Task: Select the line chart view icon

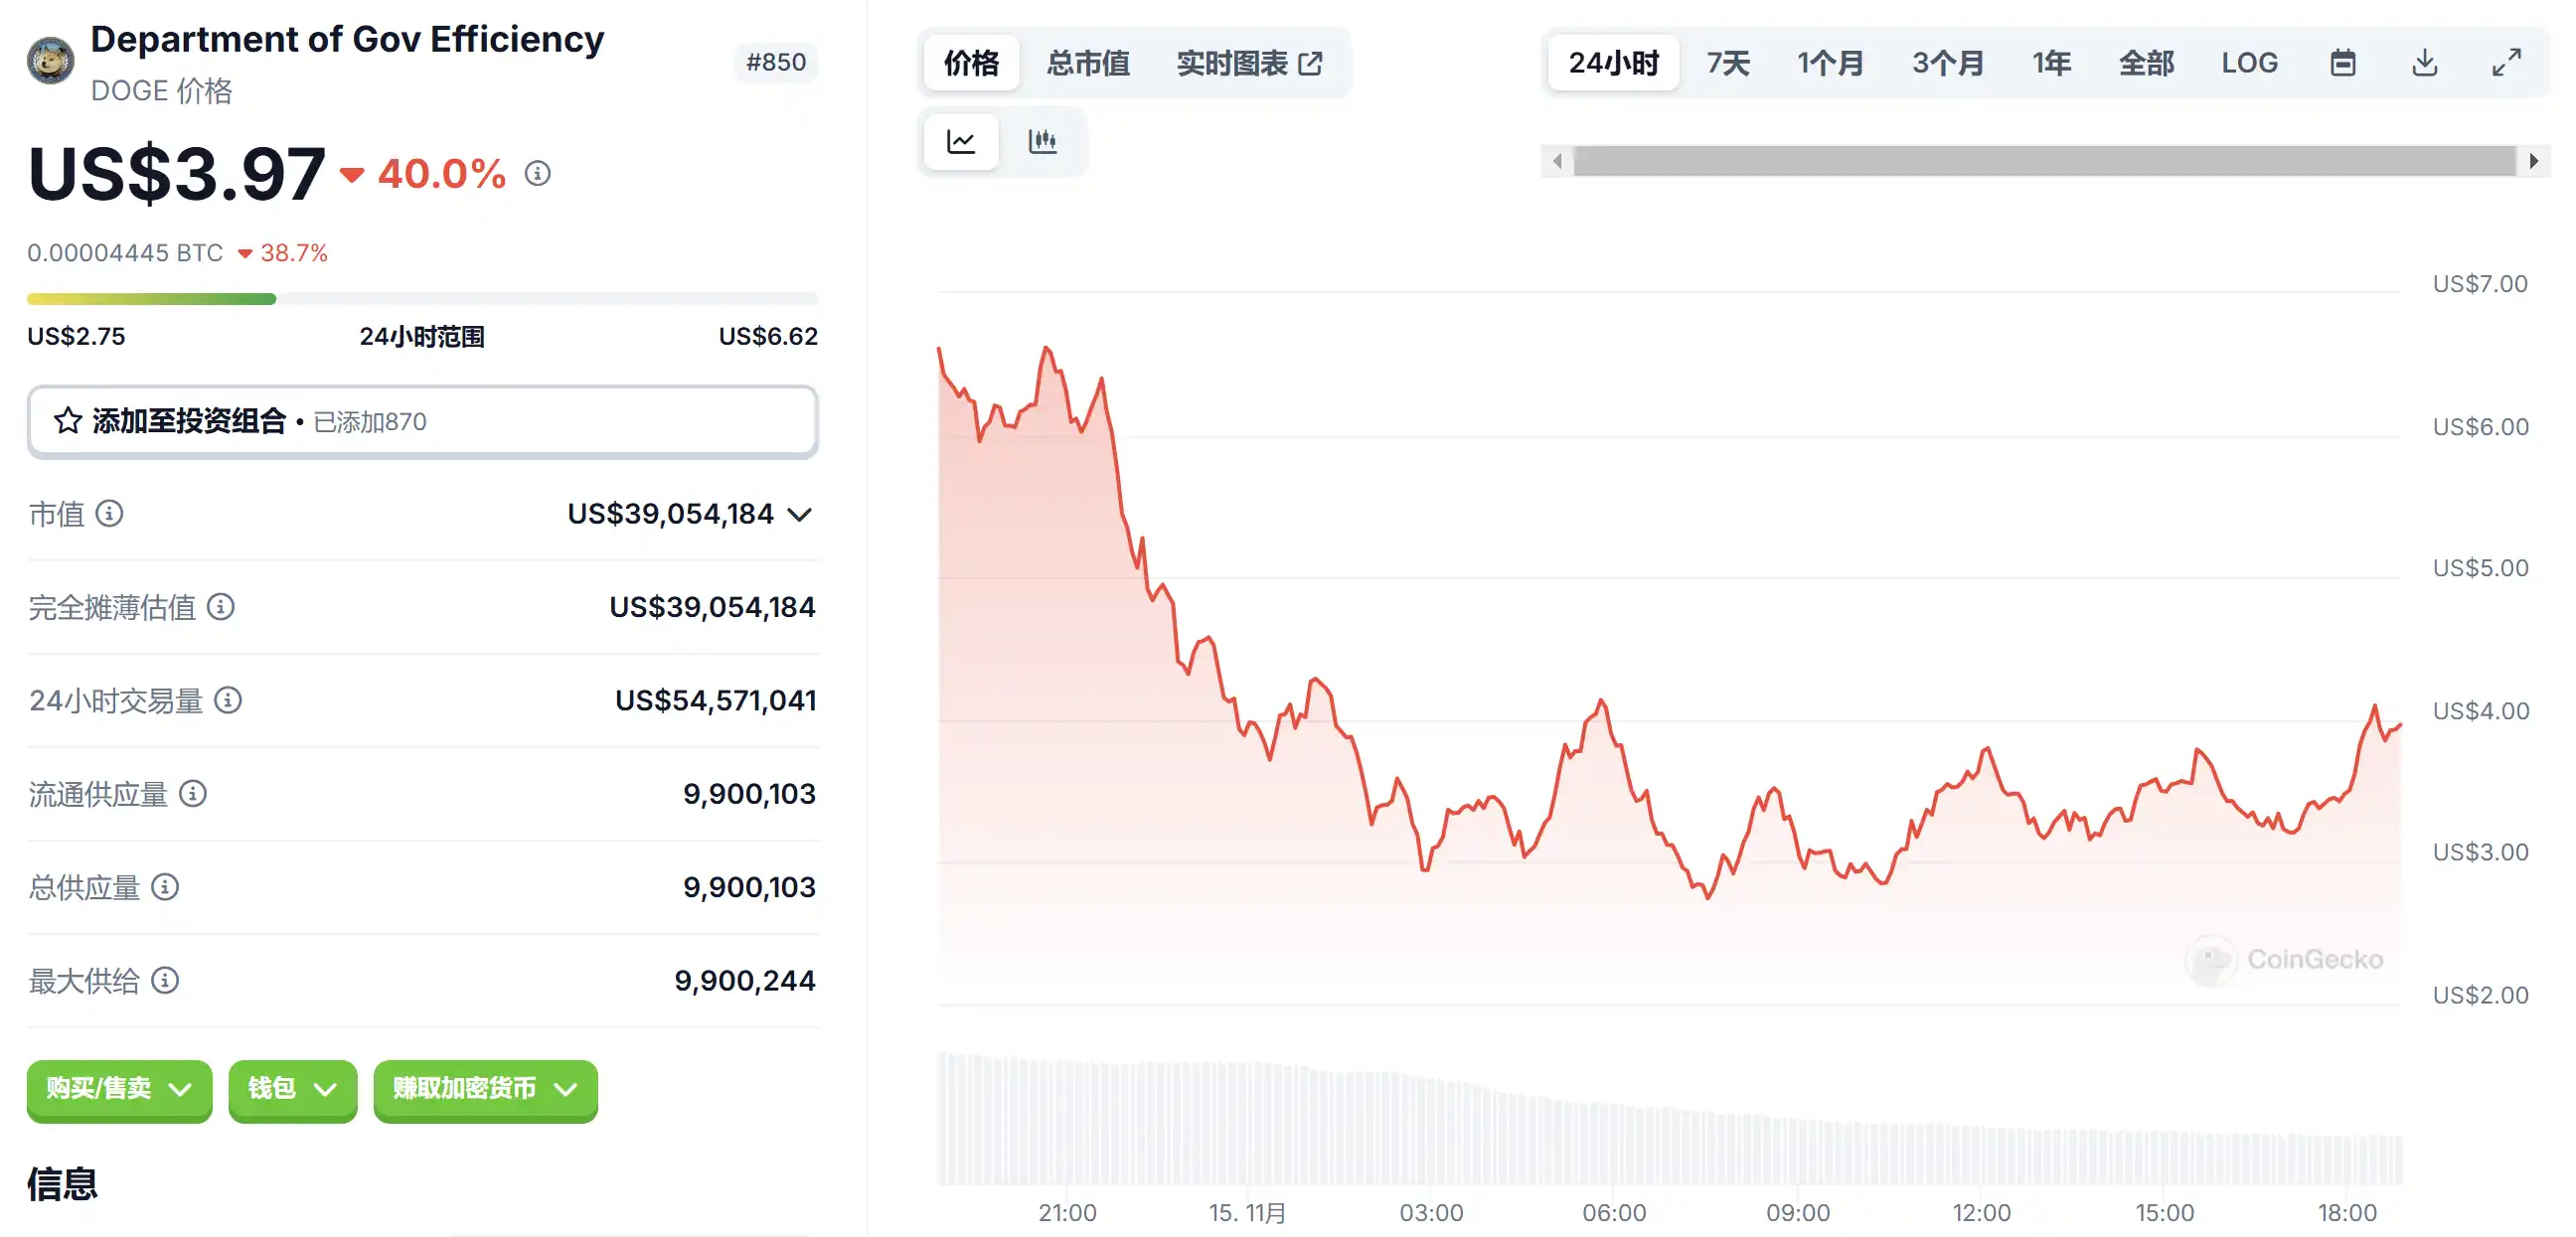Action: coord(961,141)
